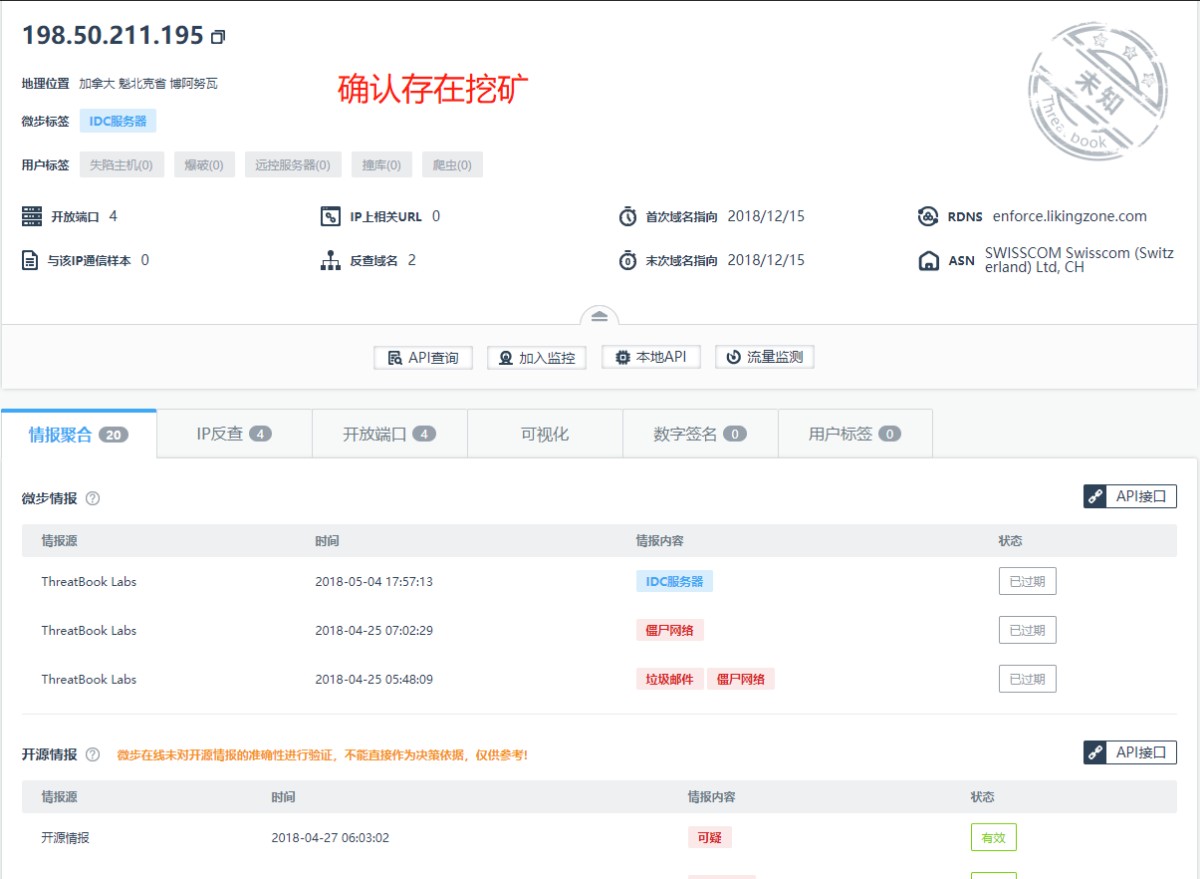1200x879 pixels.
Task: Click the open port count 4
Action: tap(113, 216)
